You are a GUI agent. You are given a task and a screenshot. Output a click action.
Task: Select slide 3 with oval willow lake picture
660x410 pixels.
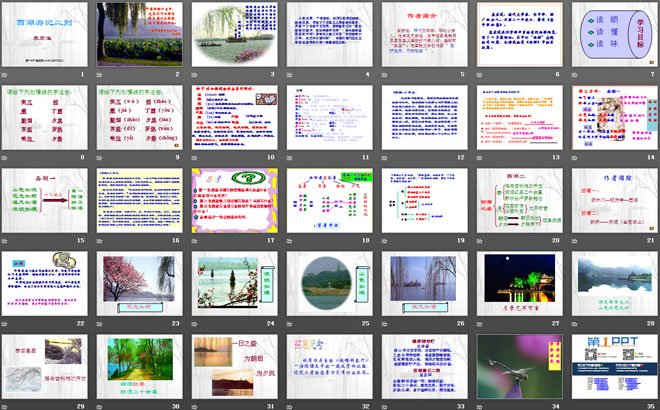pos(234,34)
